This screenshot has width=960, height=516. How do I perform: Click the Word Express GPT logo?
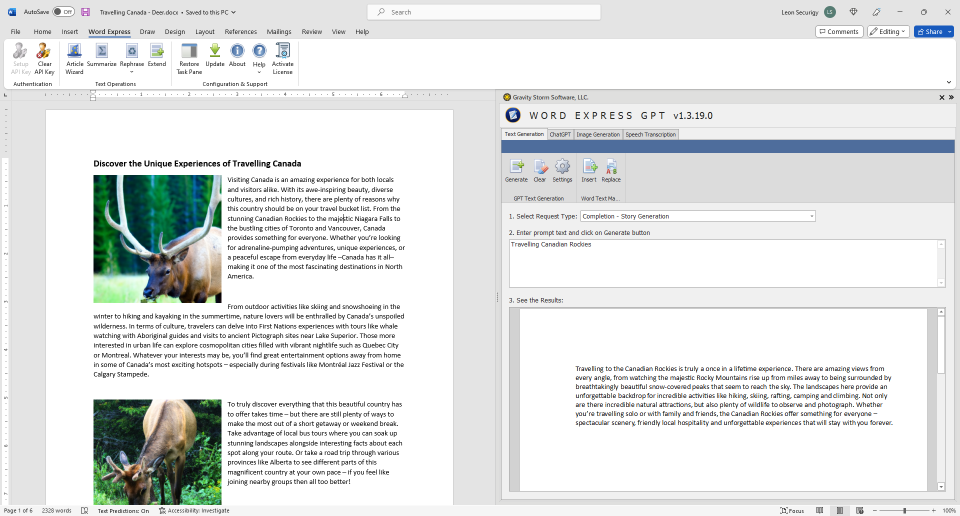pos(513,115)
